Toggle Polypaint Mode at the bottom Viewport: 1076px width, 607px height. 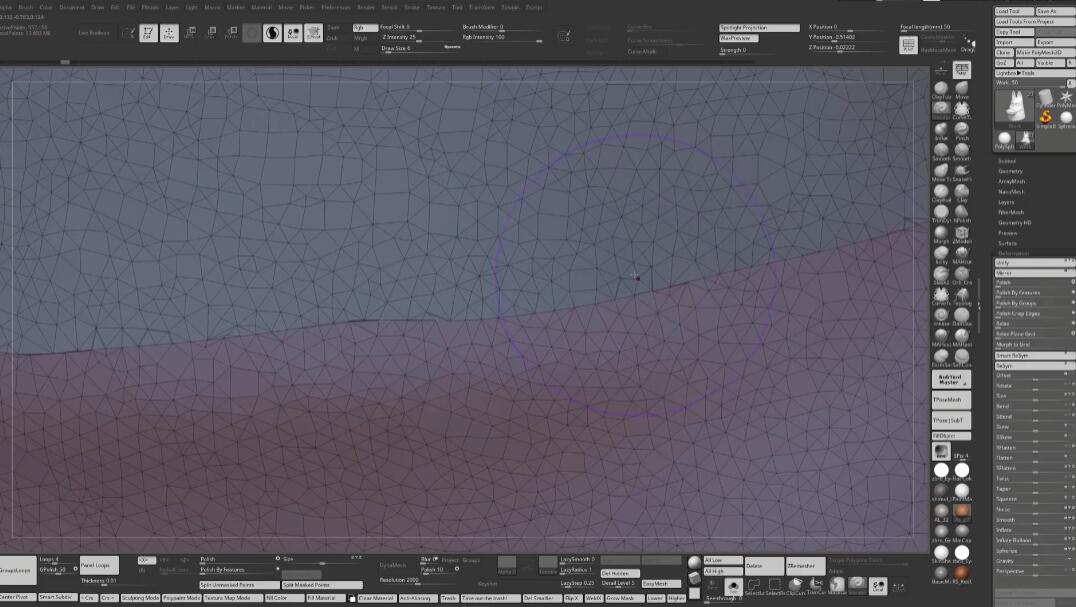coord(182,598)
